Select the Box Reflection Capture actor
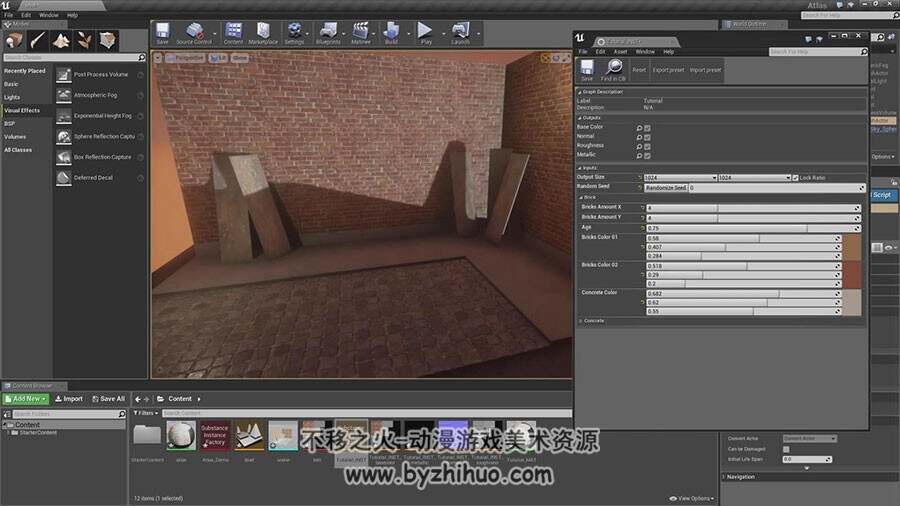Screen dimensions: 900x506 [x=102, y=157]
